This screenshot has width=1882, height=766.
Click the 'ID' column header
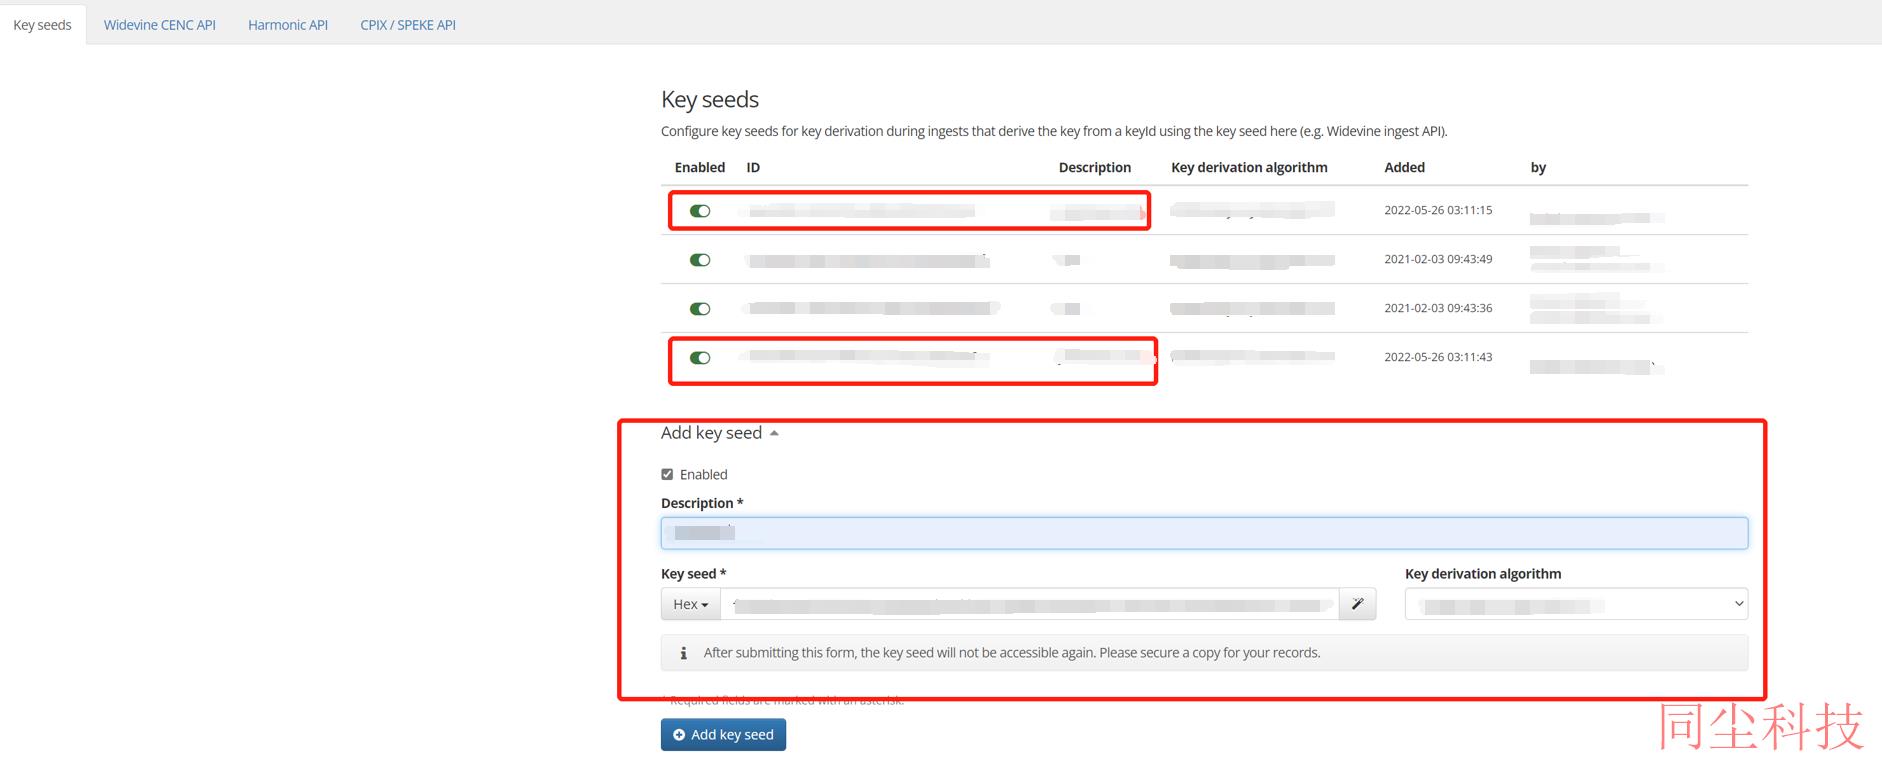click(x=753, y=167)
